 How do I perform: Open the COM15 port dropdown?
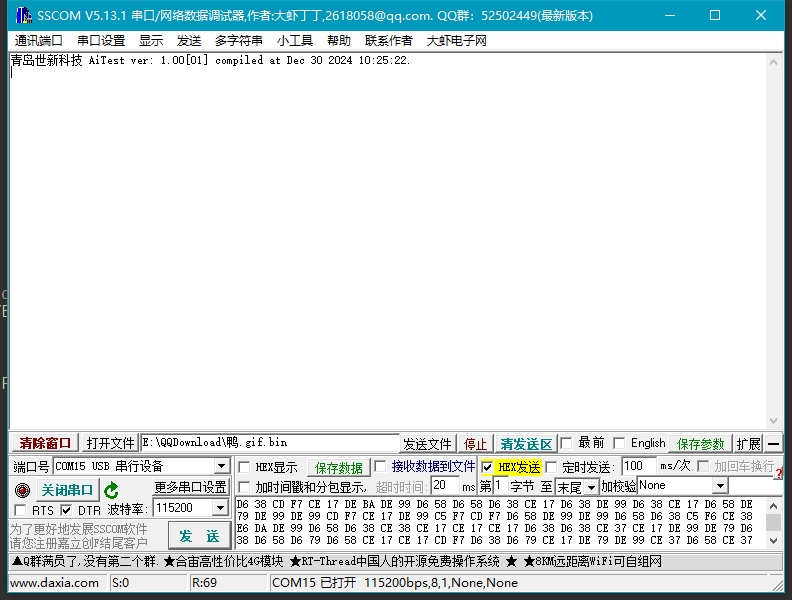tap(221, 466)
